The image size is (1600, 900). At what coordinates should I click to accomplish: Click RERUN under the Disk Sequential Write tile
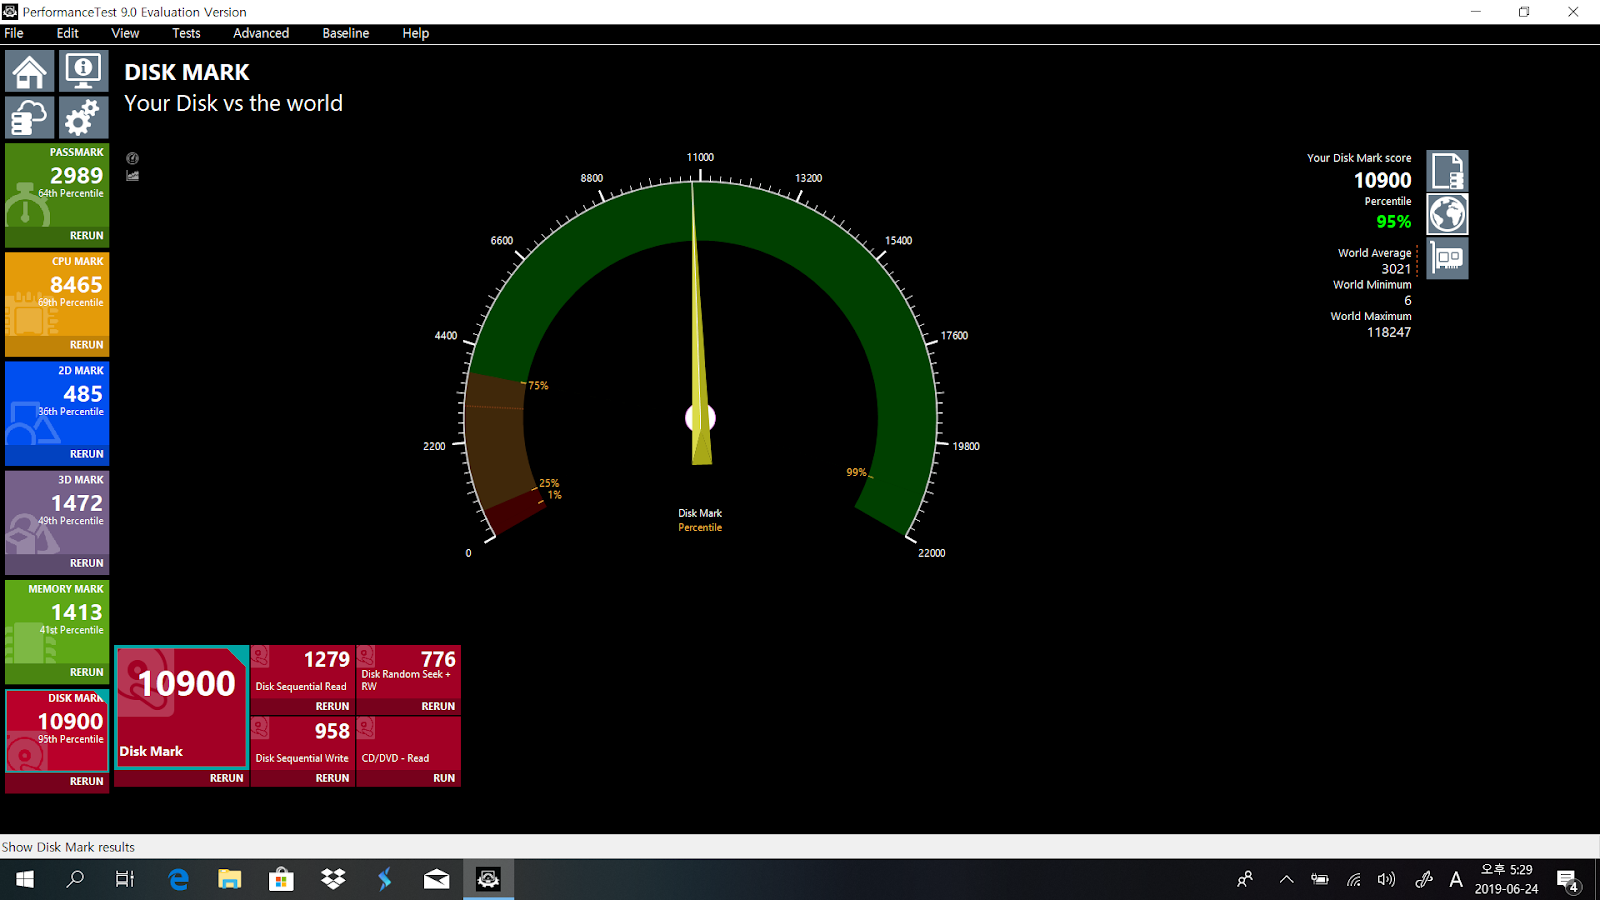pyautogui.click(x=332, y=778)
